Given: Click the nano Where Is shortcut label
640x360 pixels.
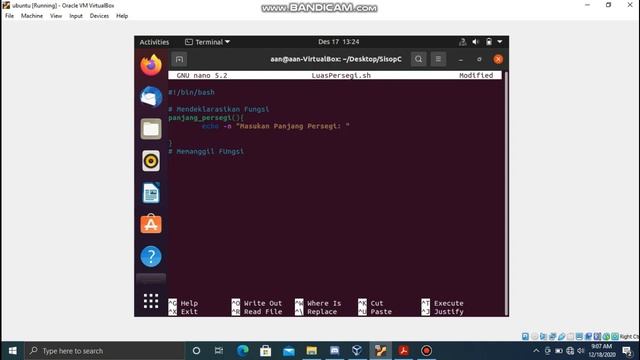Looking at the screenshot, I should click(x=324, y=303).
